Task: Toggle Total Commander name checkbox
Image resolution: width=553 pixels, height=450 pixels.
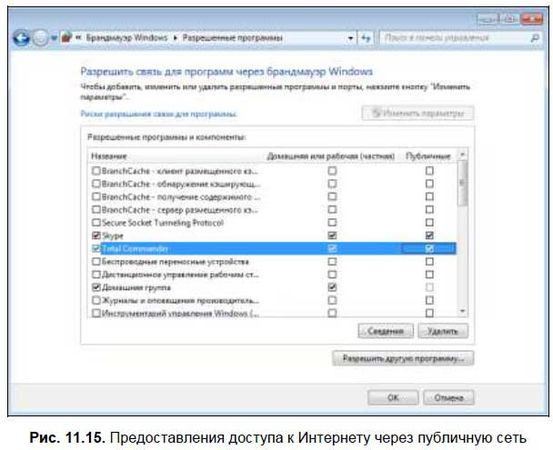Action: [x=96, y=248]
